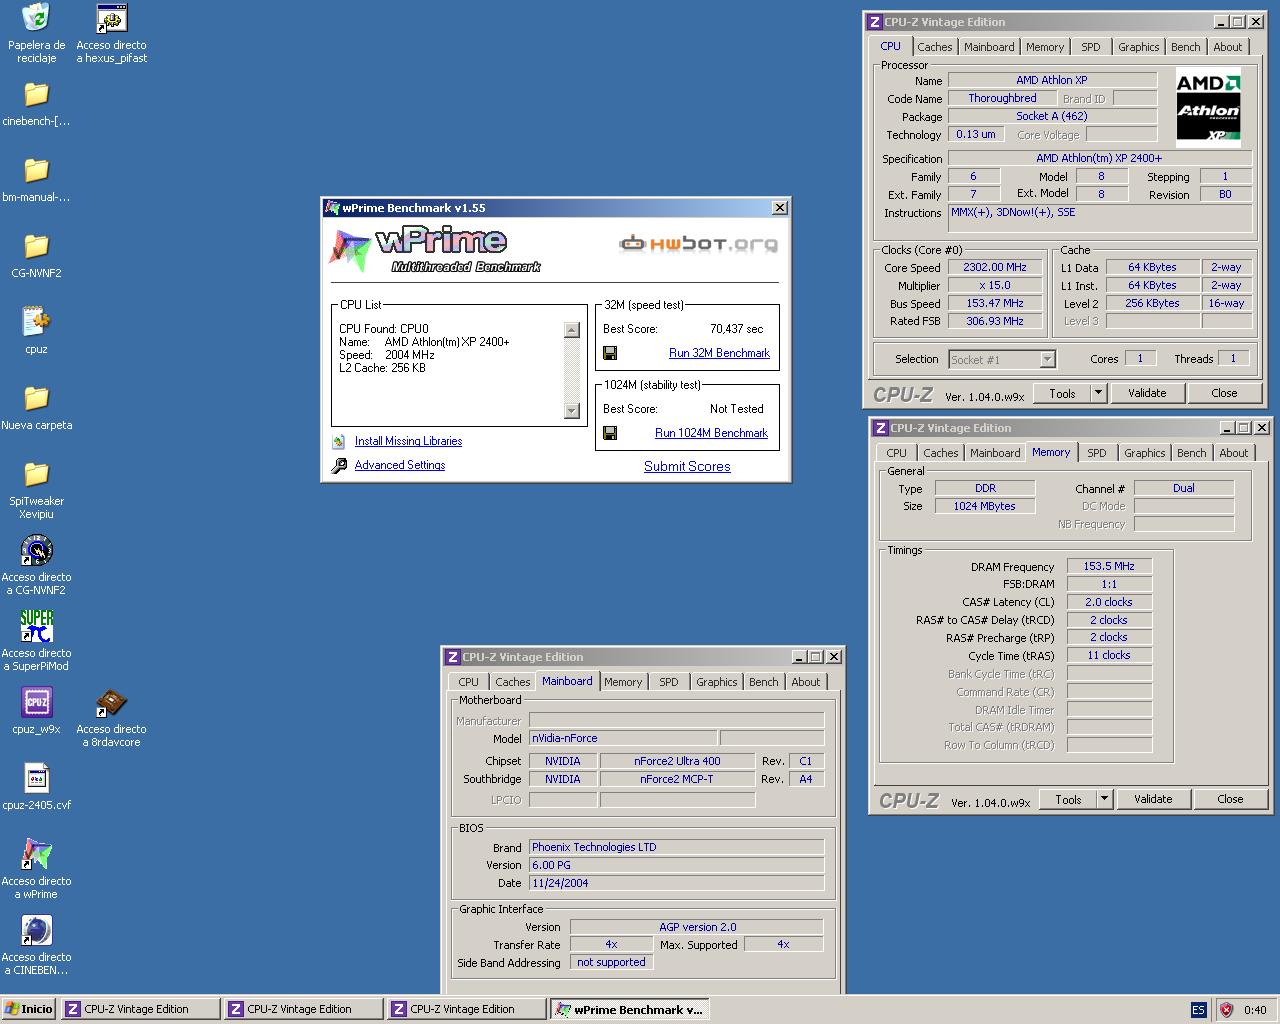Click the Phoenix Technologies LTD BIOS brand
This screenshot has width=1280, height=1024.
[x=676, y=847]
